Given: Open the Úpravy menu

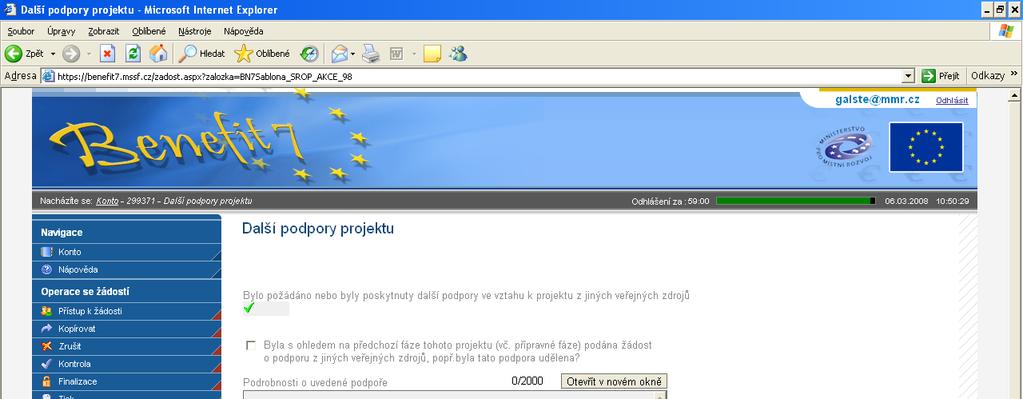Looking at the screenshot, I should [61, 31].
